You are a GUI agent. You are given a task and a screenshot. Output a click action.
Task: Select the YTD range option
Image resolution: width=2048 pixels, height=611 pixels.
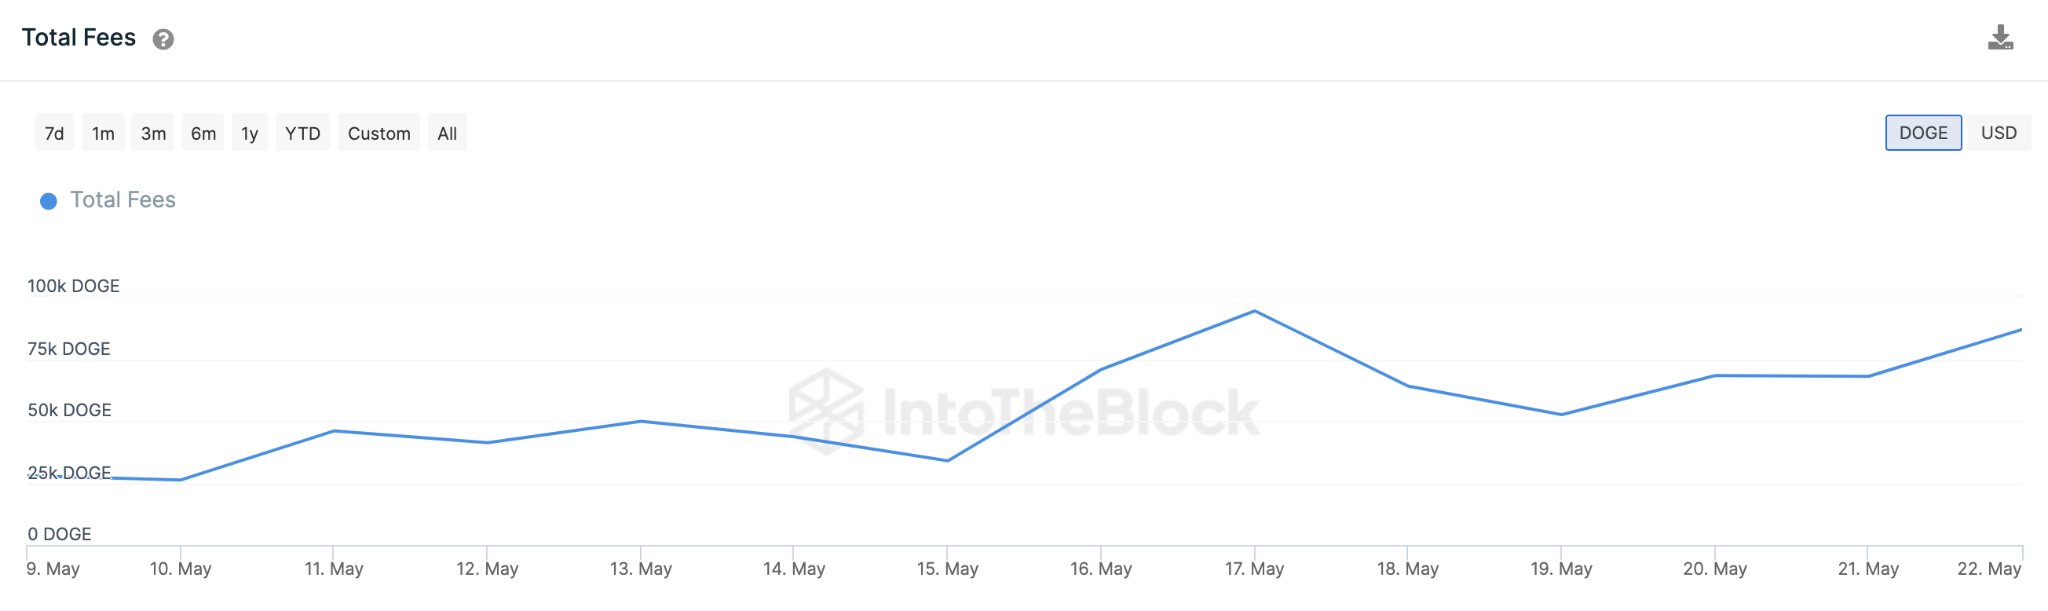(x=302, y=133)
